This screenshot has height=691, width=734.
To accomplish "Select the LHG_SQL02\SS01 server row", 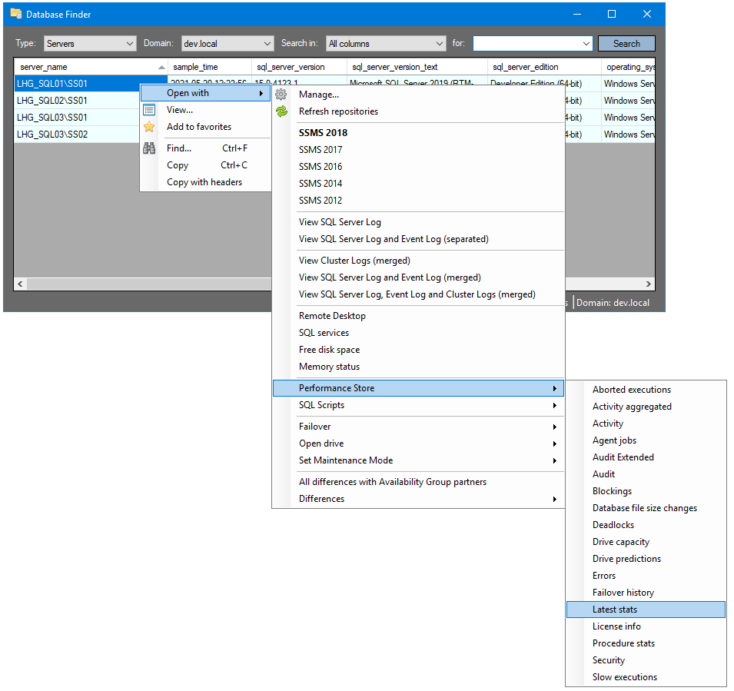I will (52, 100).
